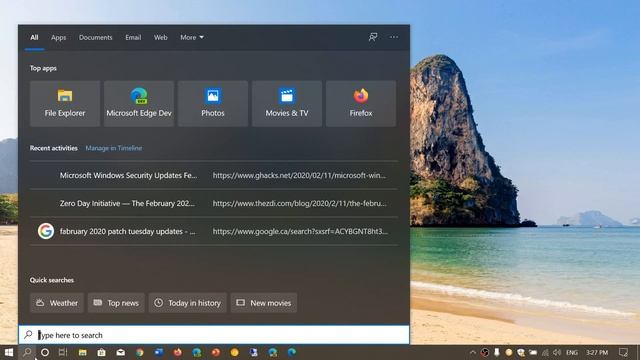Expand the More filter dropdown
The width and height of the screenshot is (640, 360).
pos(192,38)
